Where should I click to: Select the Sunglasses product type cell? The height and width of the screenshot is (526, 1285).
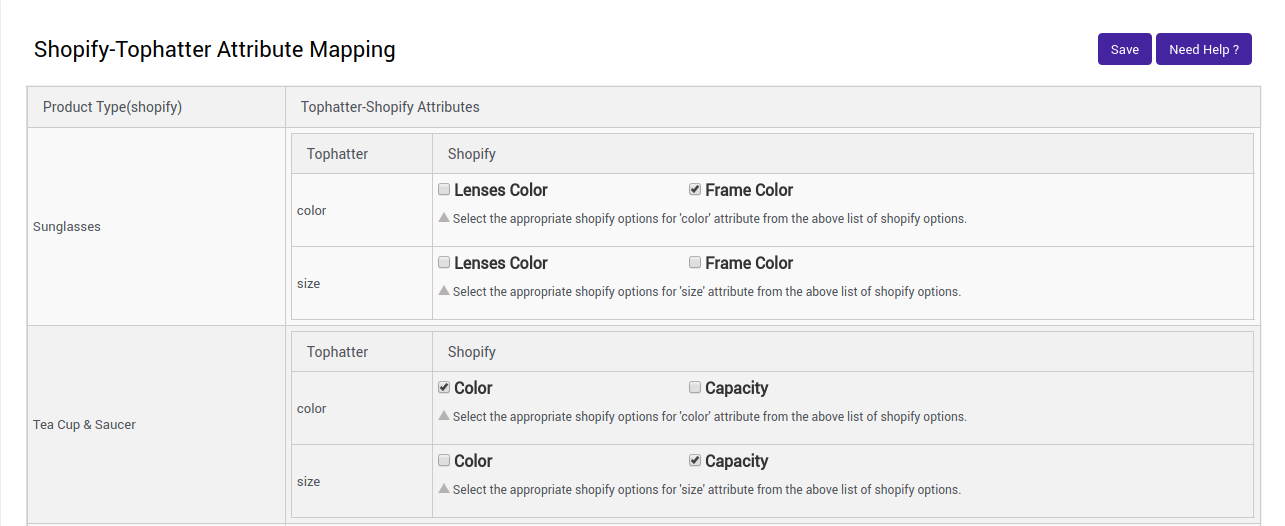[67, 227]
